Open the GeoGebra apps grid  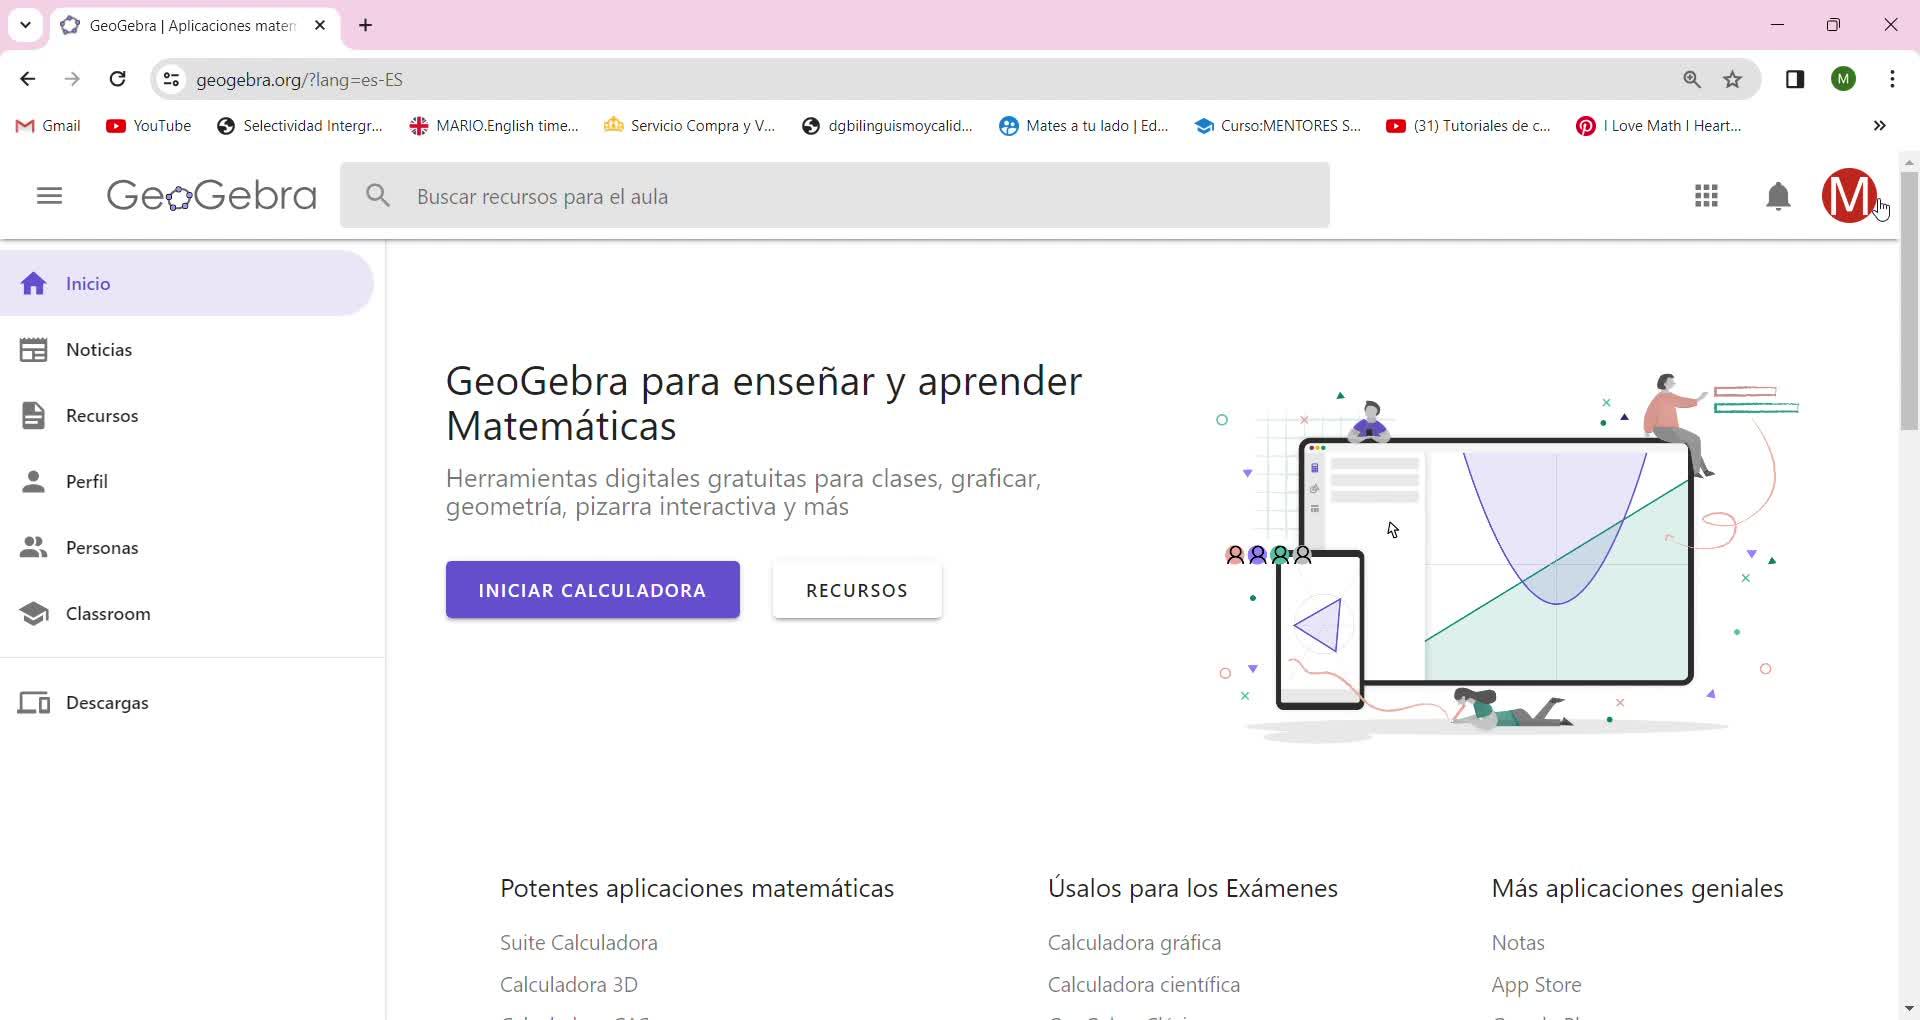coord(1707,196)
